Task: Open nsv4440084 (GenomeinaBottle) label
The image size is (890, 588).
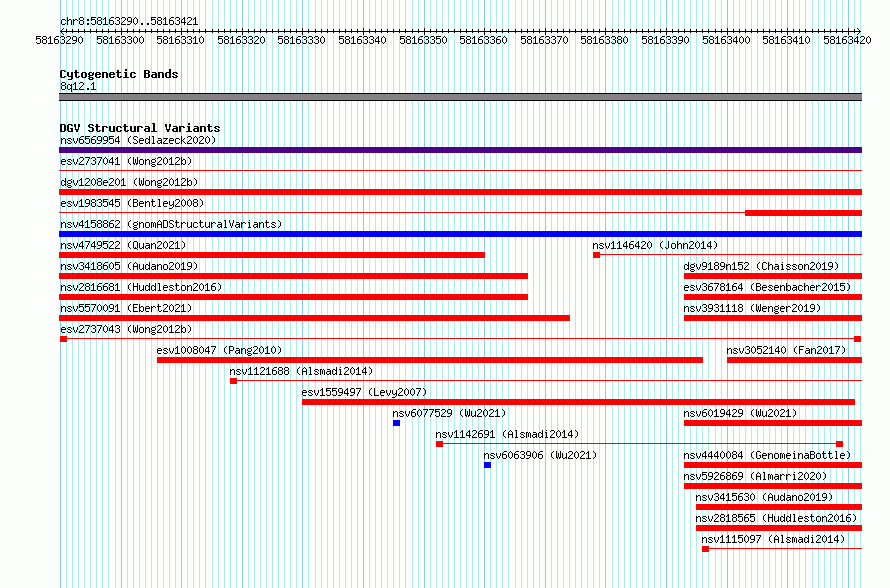Action: (x=767, y=455)
